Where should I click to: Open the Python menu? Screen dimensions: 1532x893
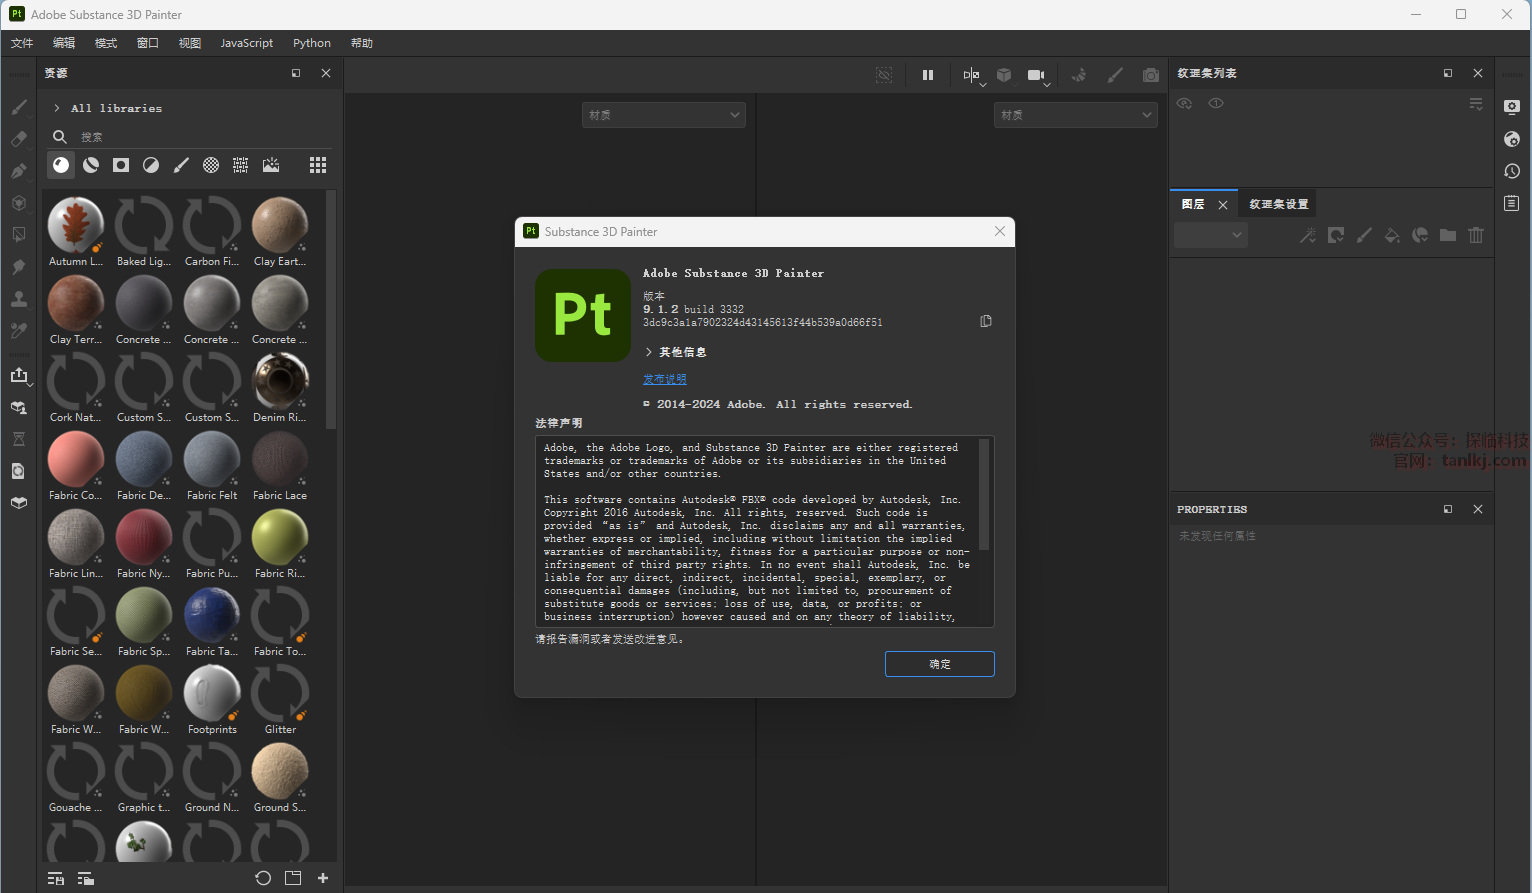tap(311, 43)
